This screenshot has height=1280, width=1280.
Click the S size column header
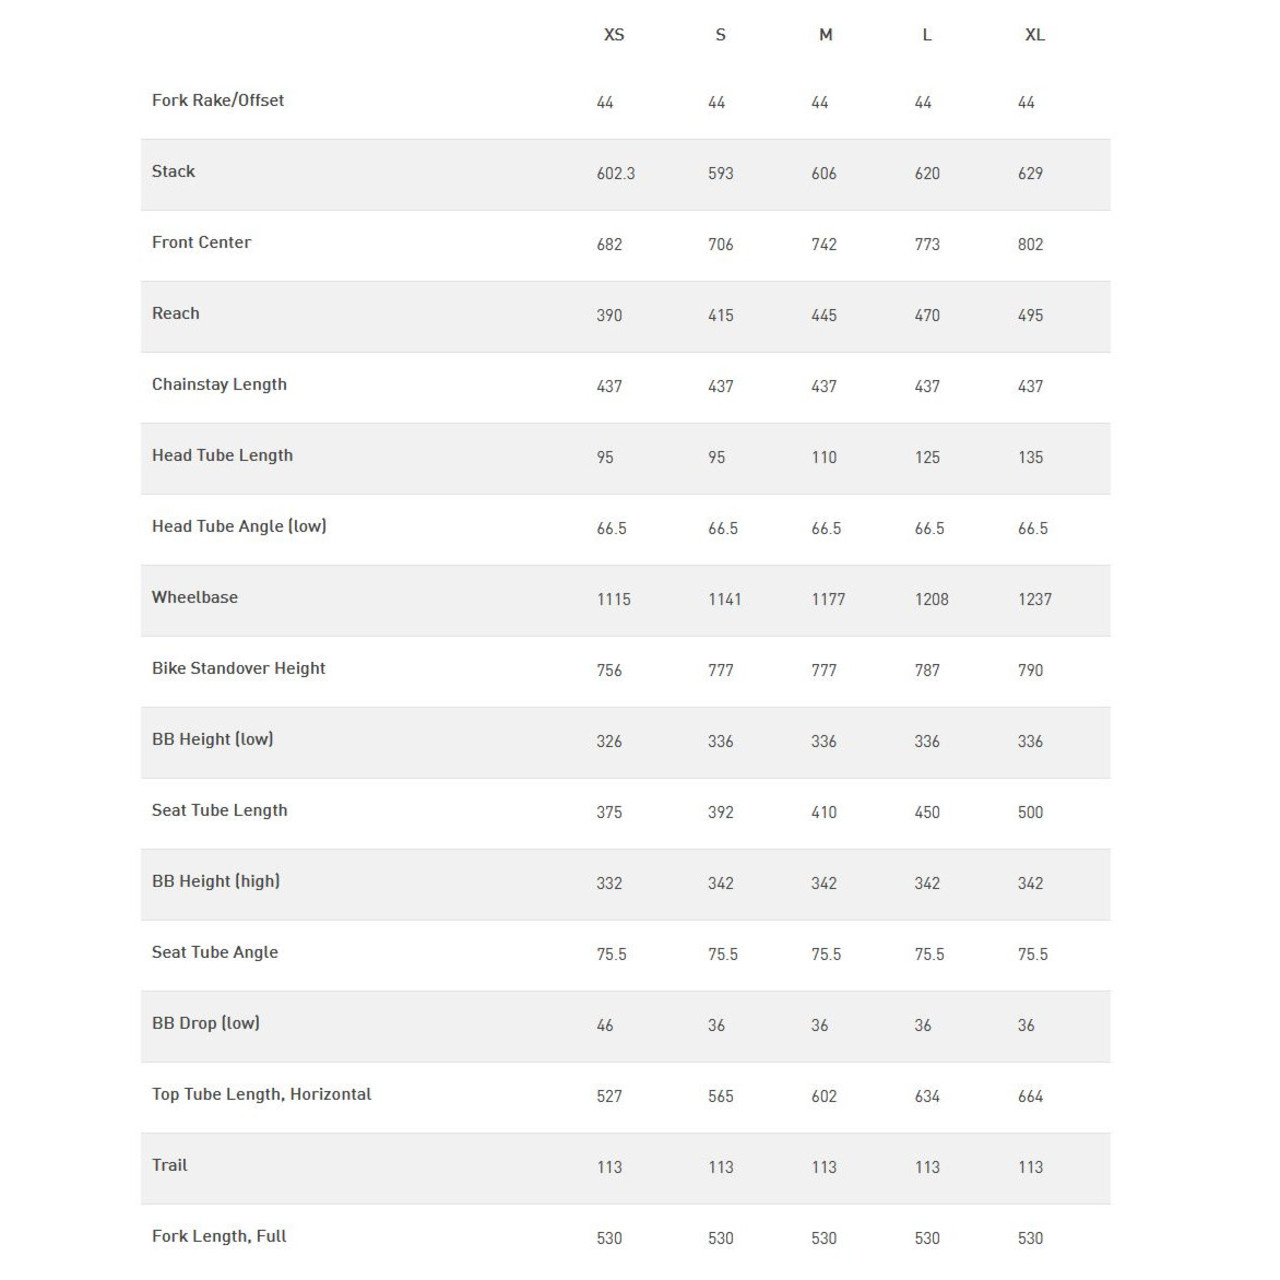(x=720, y=35)
